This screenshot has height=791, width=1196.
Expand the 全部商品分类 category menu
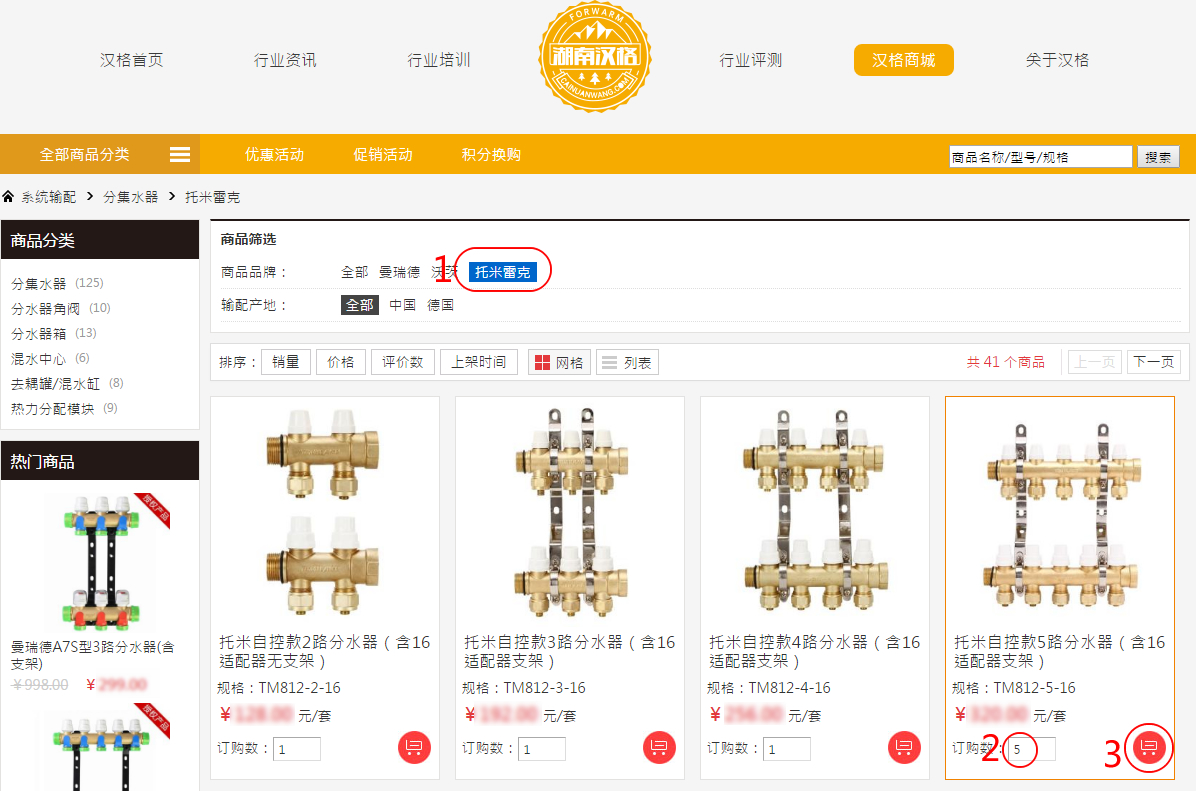(x=100, y=155)
